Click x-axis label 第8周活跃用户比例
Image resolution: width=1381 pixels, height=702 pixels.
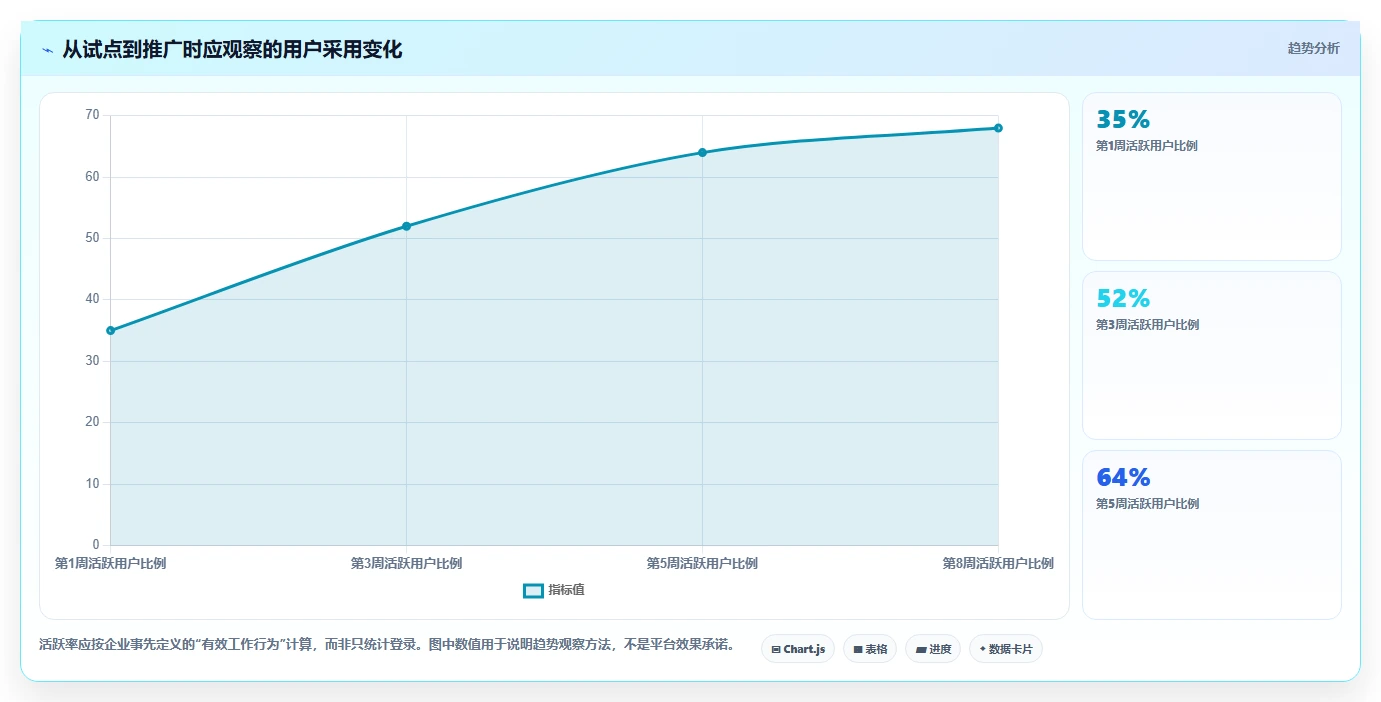tap(998, 564)
